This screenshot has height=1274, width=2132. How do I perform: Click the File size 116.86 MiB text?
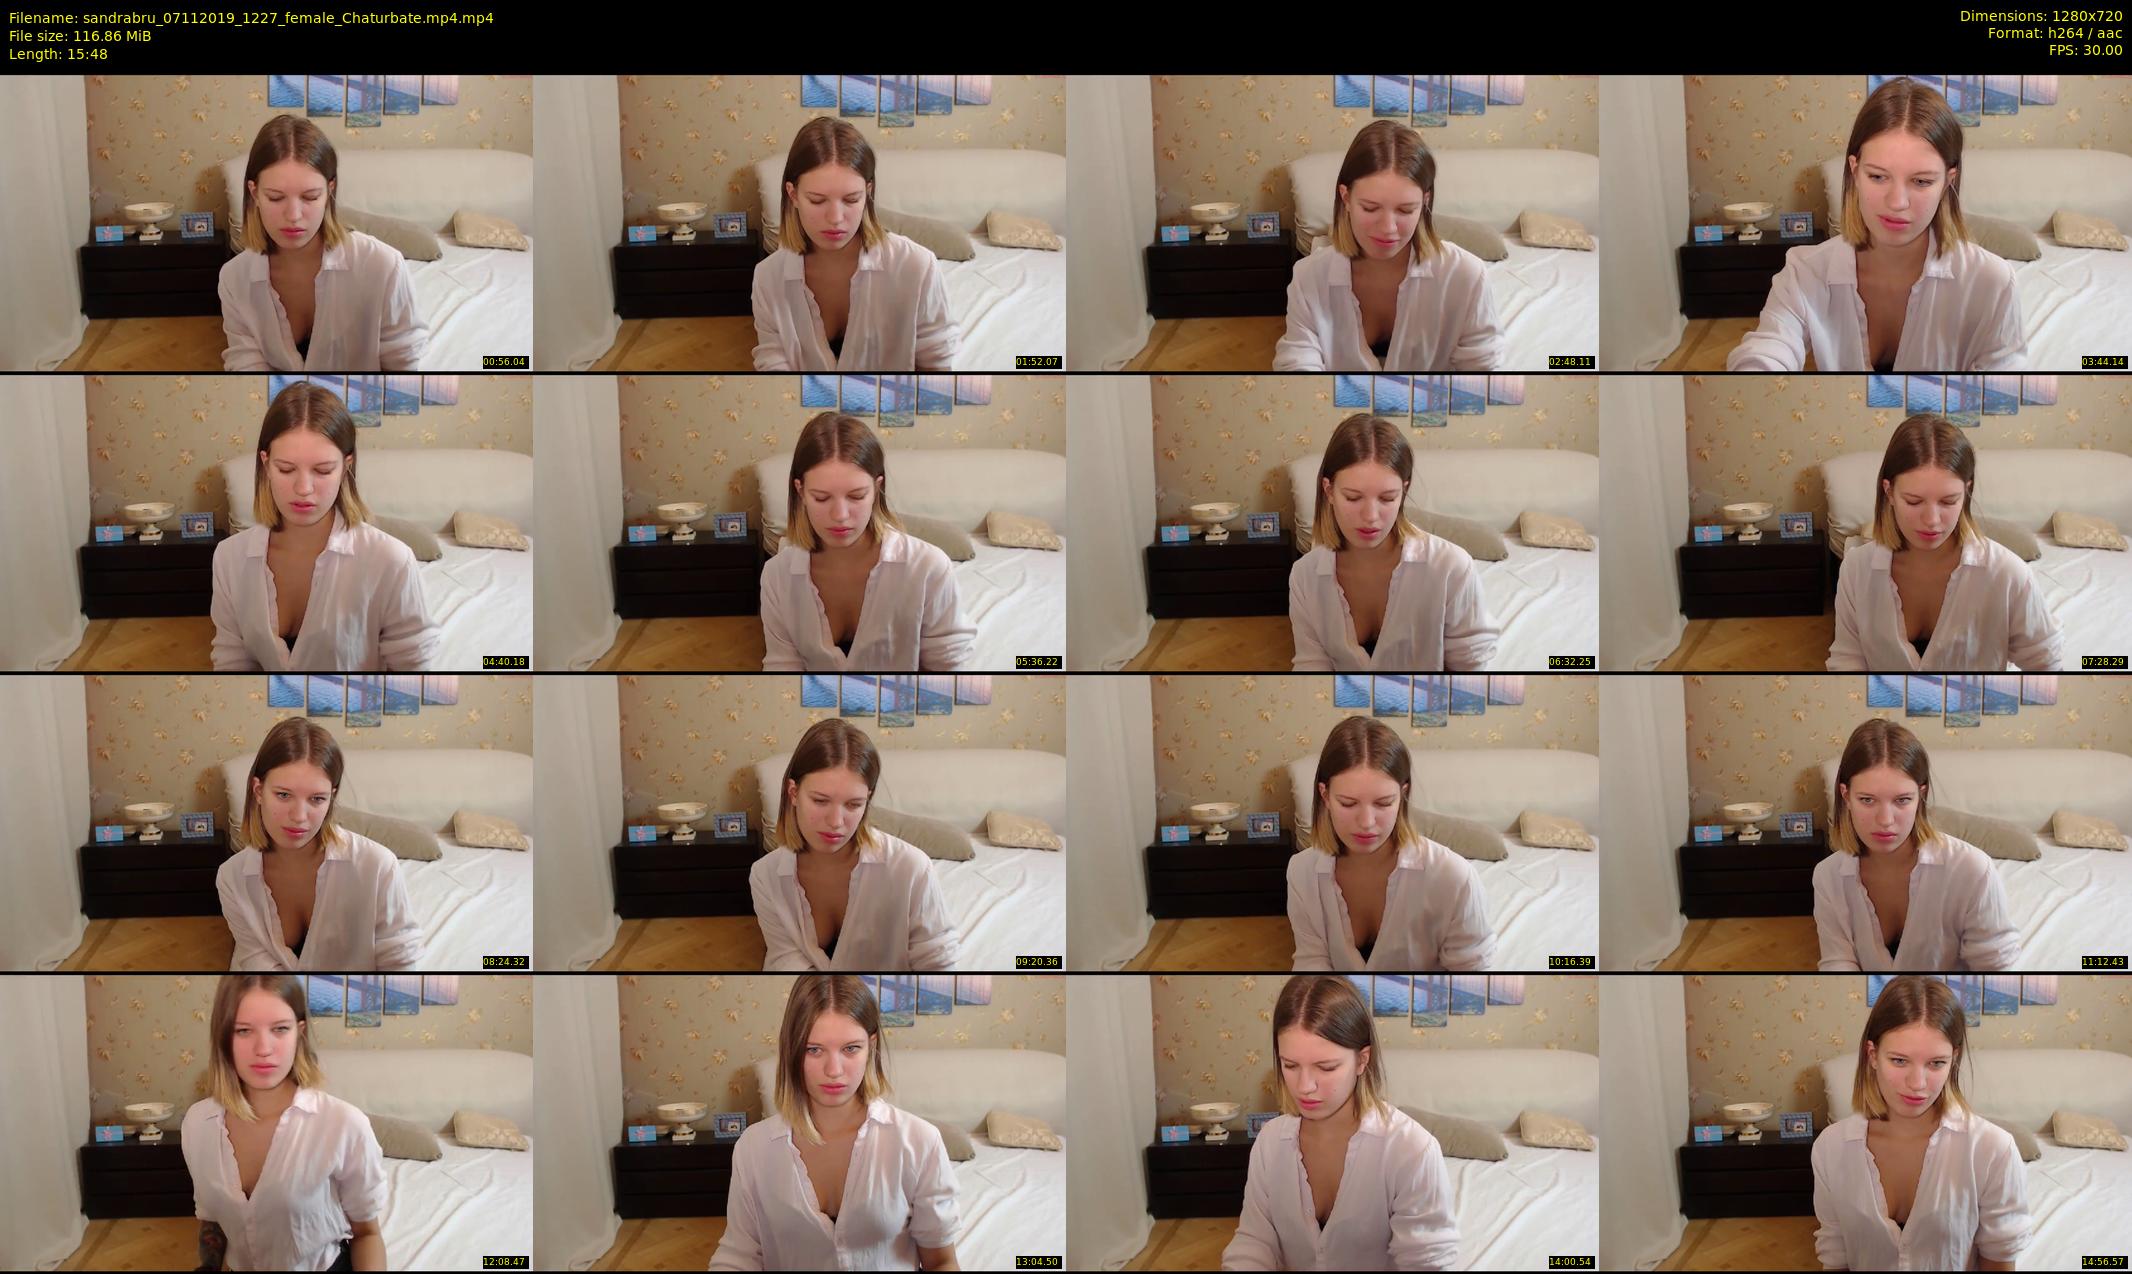(80, 36)
